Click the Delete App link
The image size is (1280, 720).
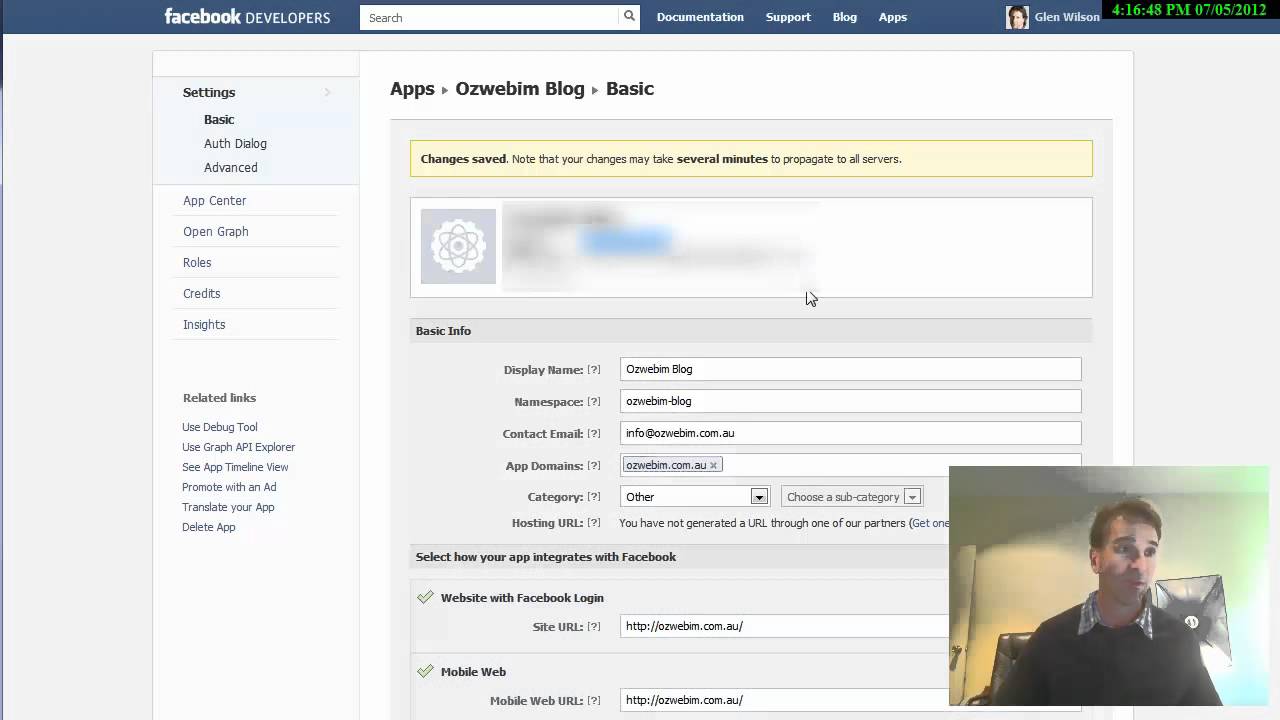pos(209,527)
